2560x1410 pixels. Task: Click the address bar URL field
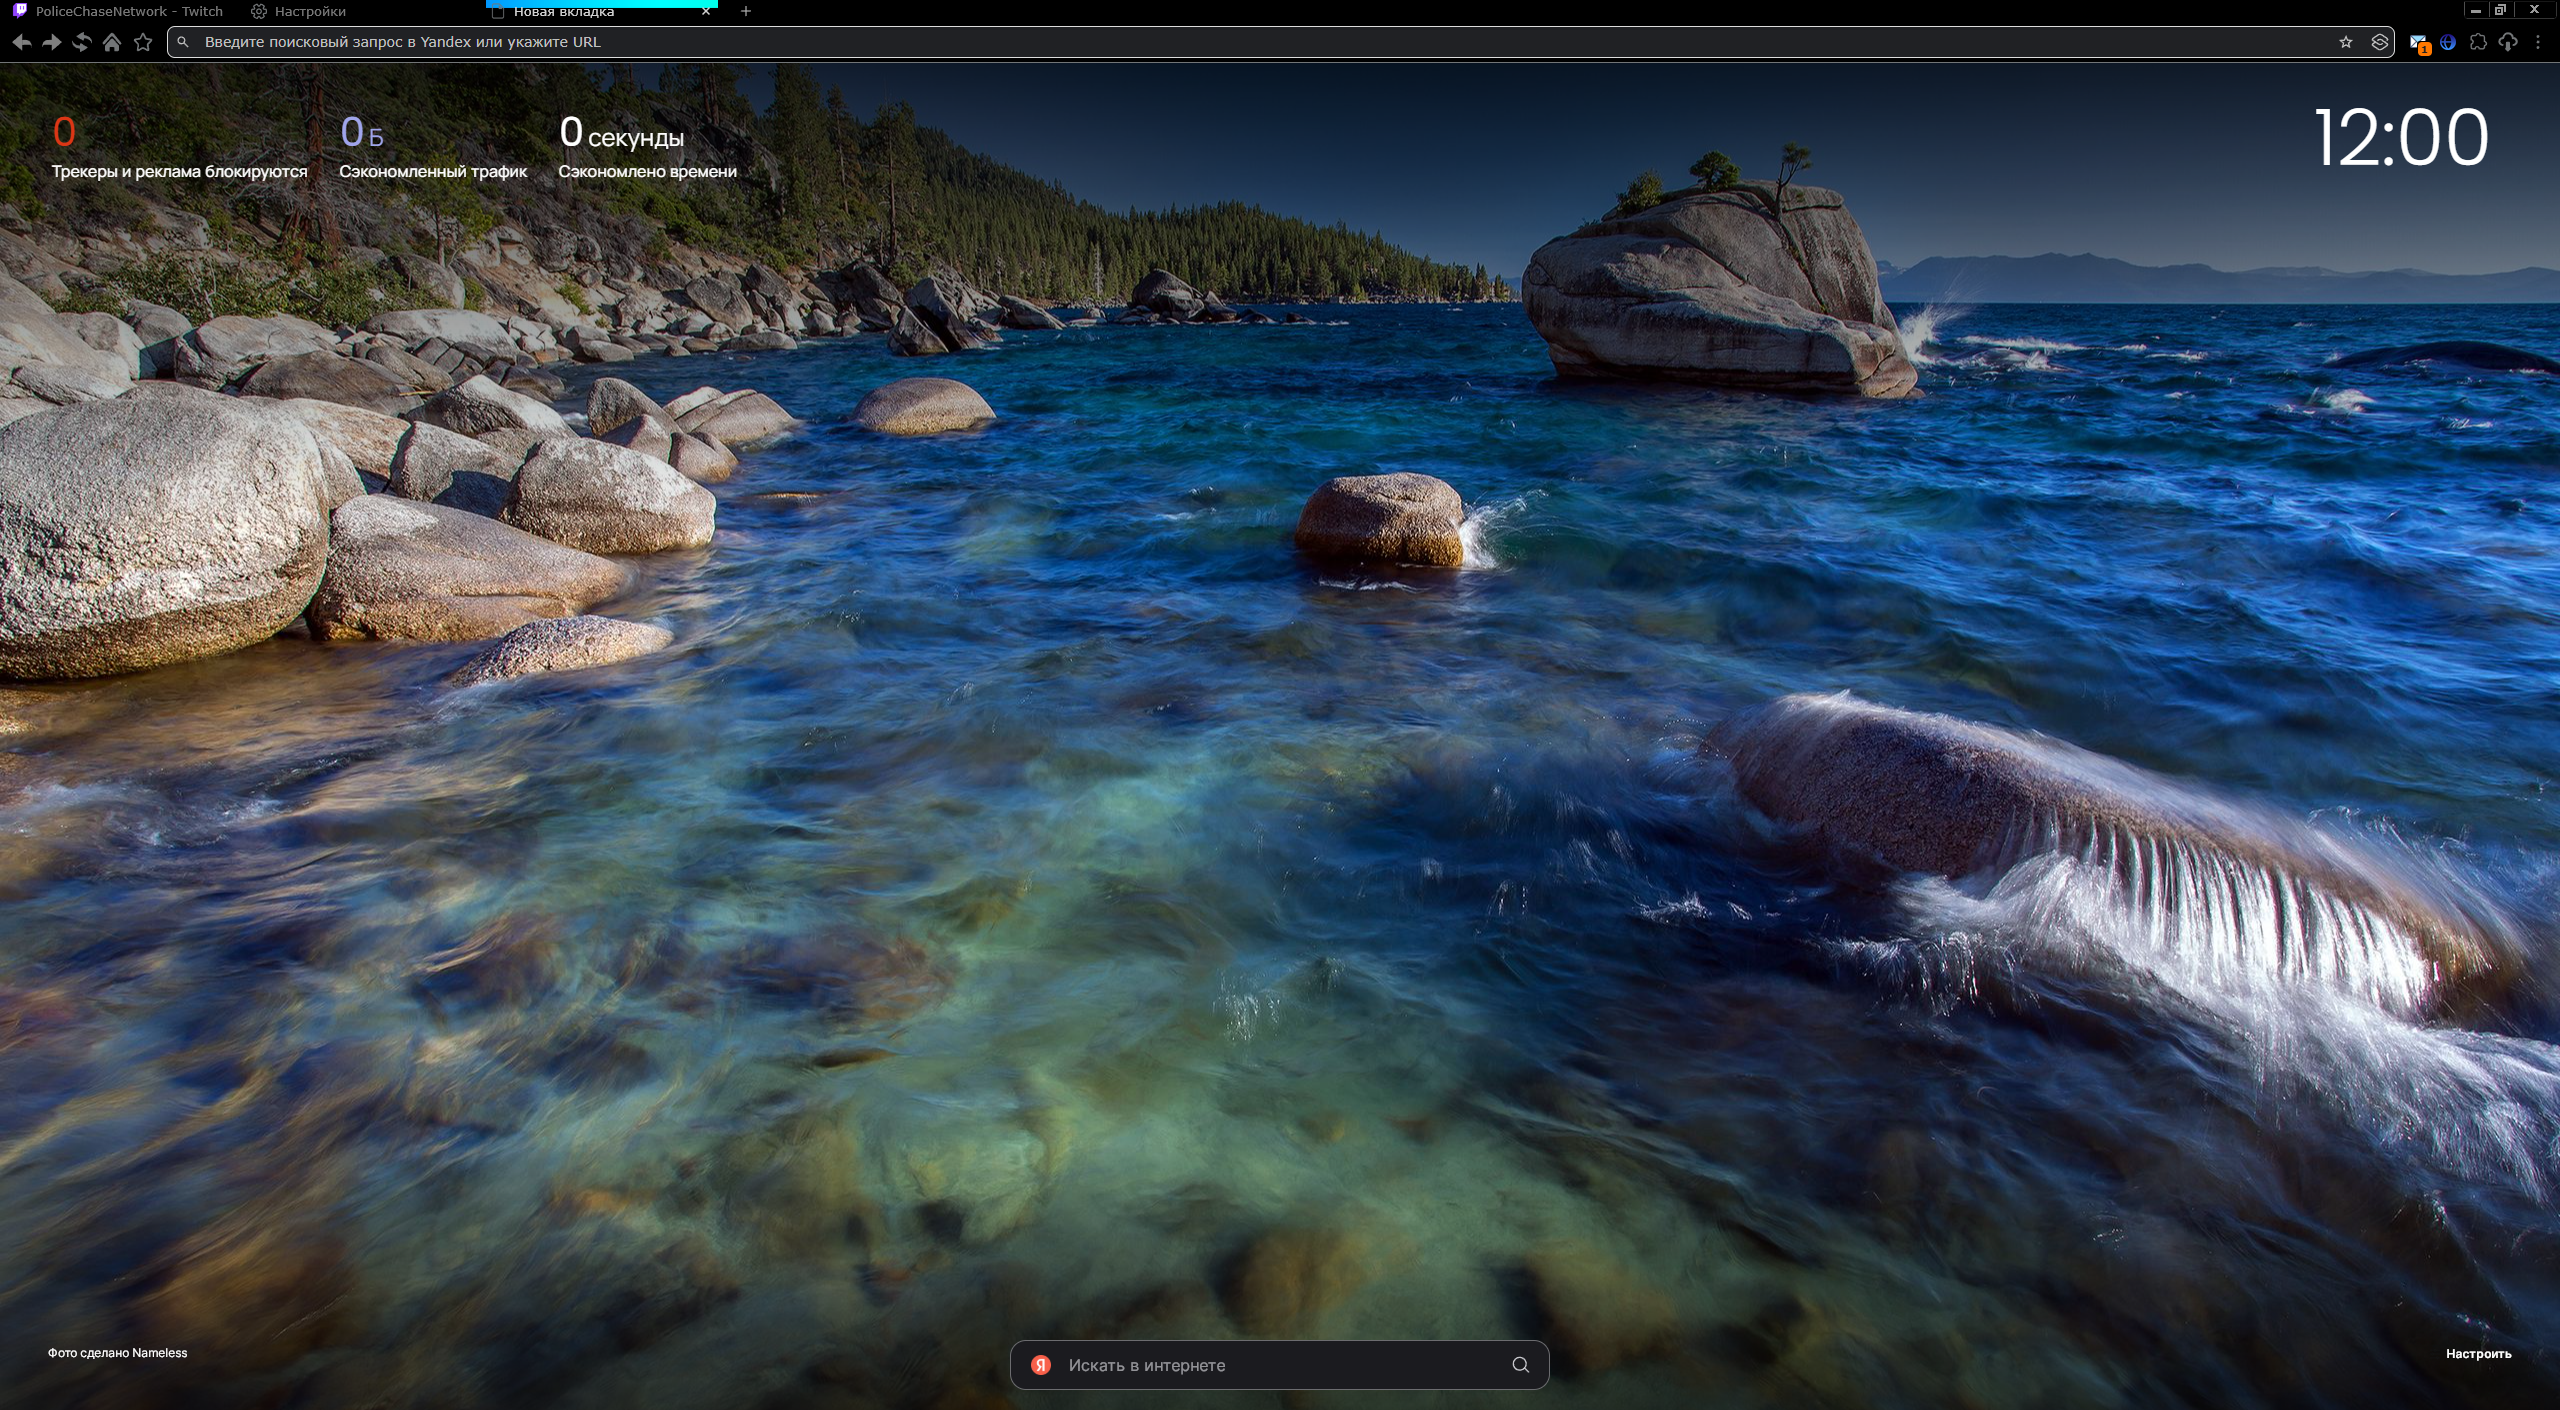pyautogui.click(x=1200, y=42)
